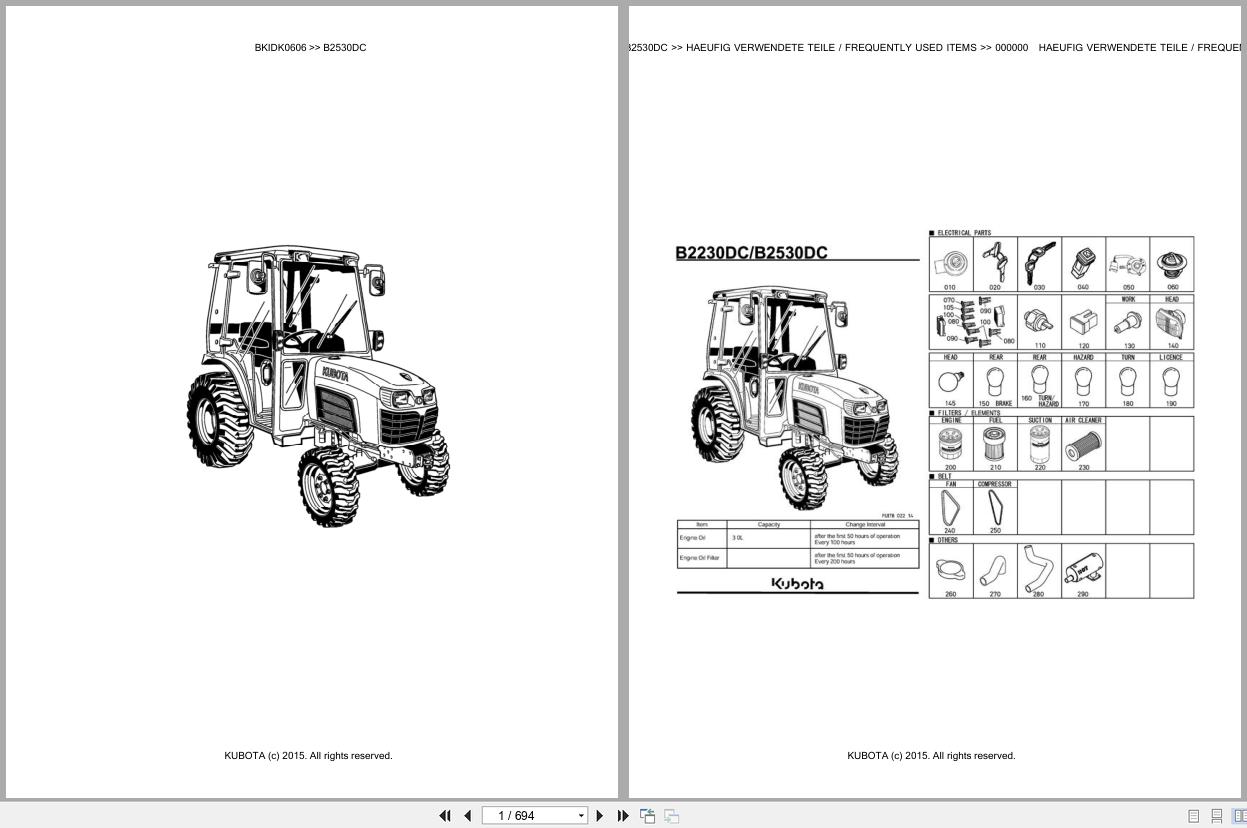
Task: Toggle two-page facing view
Action: (1239, 816)
